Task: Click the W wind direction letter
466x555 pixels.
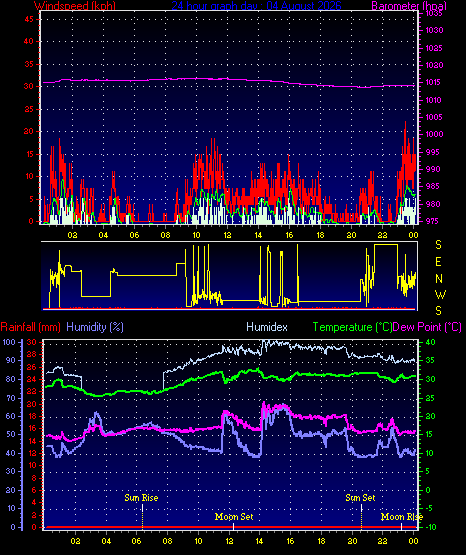Action: pyautogui.click(x=440, y=294)
